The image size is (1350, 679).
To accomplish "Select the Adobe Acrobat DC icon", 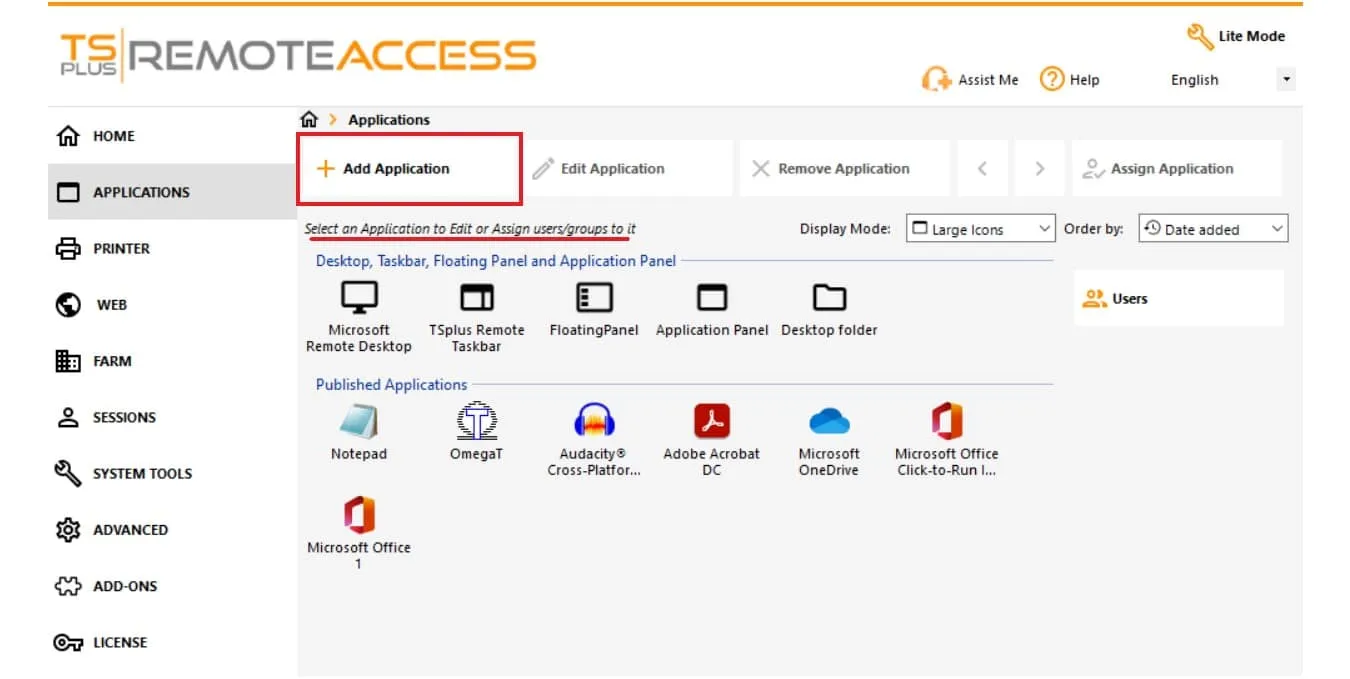I will point(711,422).
